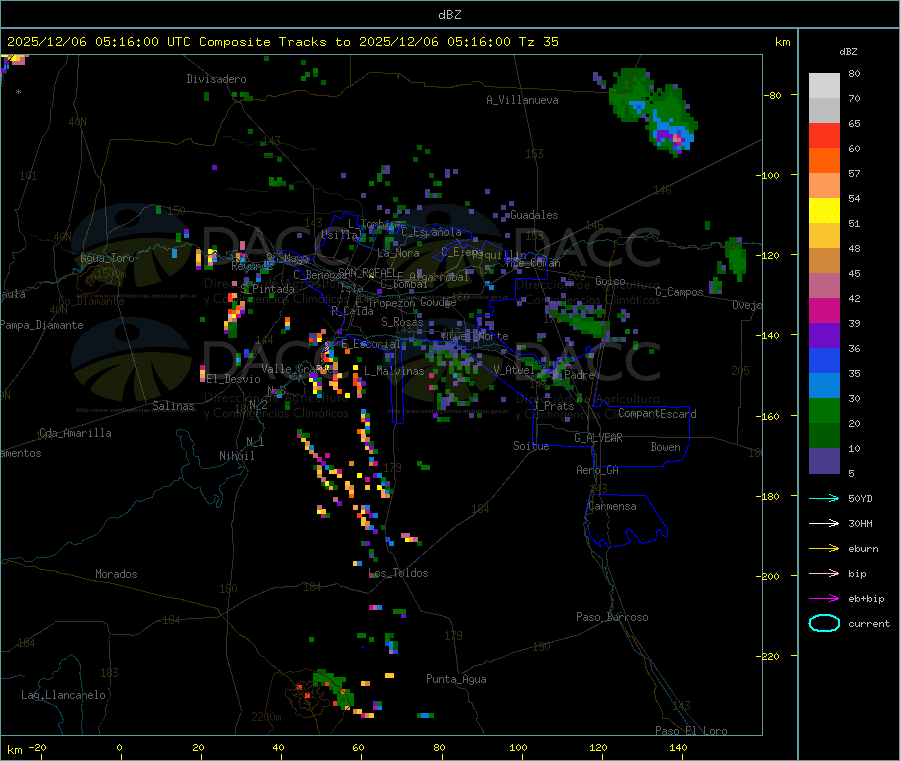Select the bright yellow 51–54 dBZ swatch

824,211
